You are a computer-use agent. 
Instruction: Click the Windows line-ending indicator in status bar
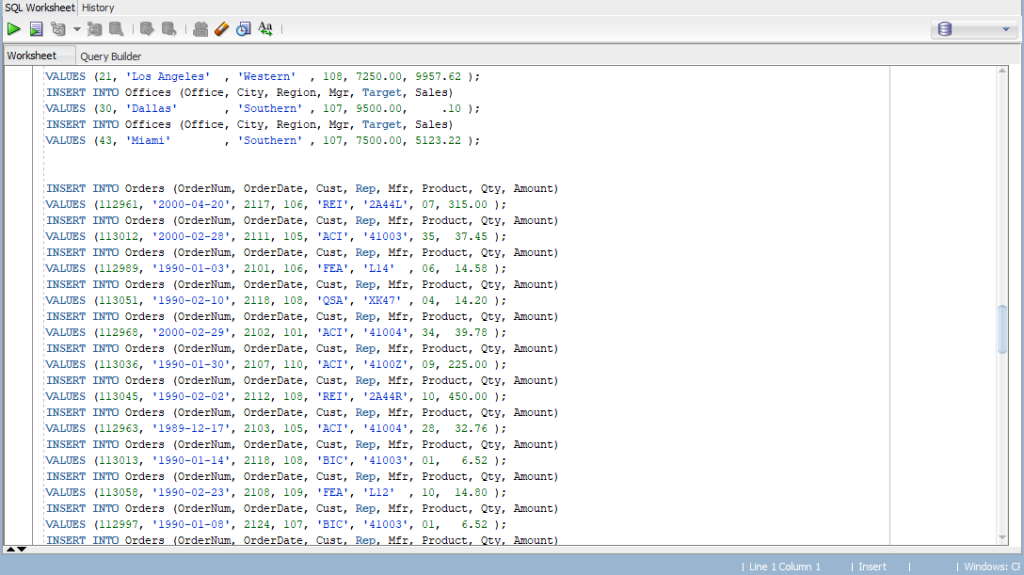click(x=992, y=567)
